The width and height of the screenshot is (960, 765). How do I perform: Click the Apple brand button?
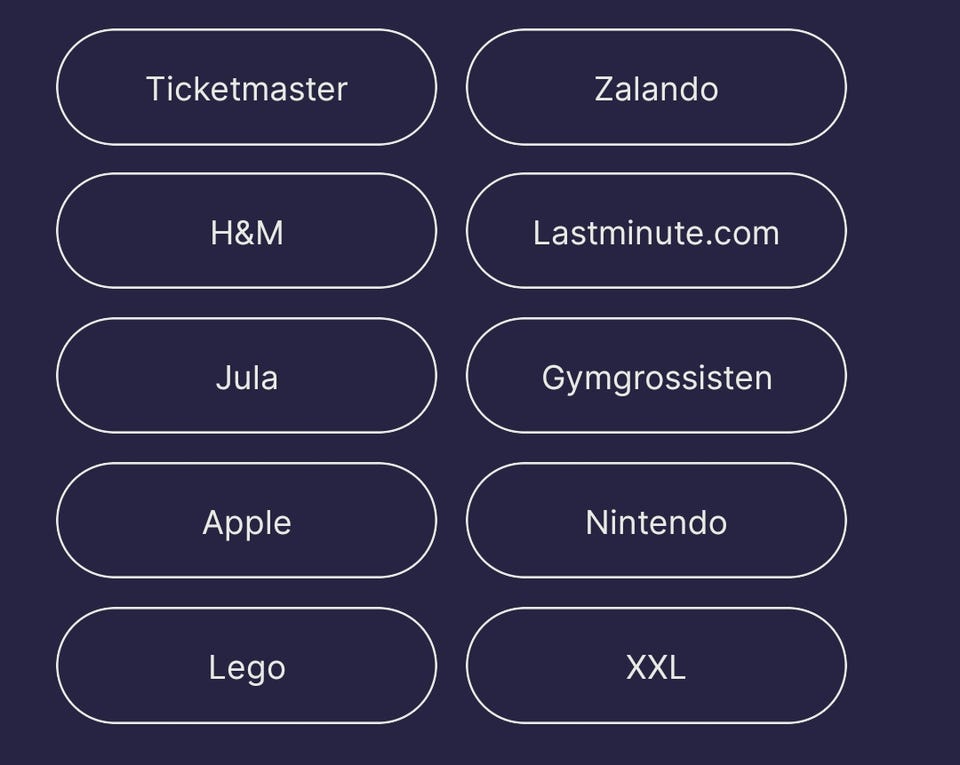click(246, 521)
